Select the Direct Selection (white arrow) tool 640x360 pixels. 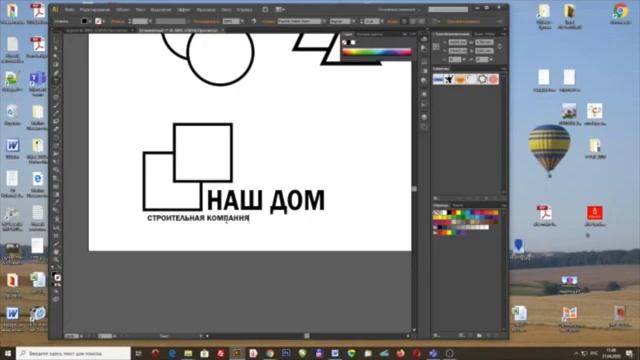[56, 48]
